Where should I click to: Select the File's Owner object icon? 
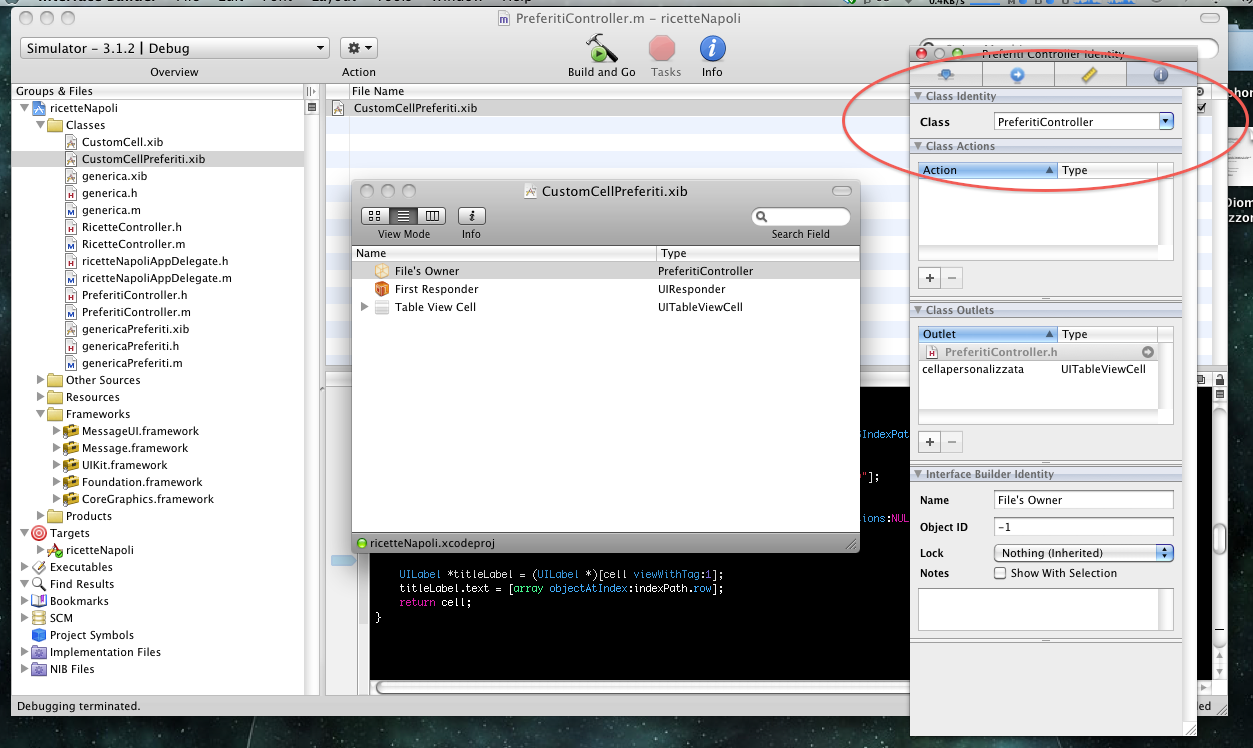tap(381, 271)
